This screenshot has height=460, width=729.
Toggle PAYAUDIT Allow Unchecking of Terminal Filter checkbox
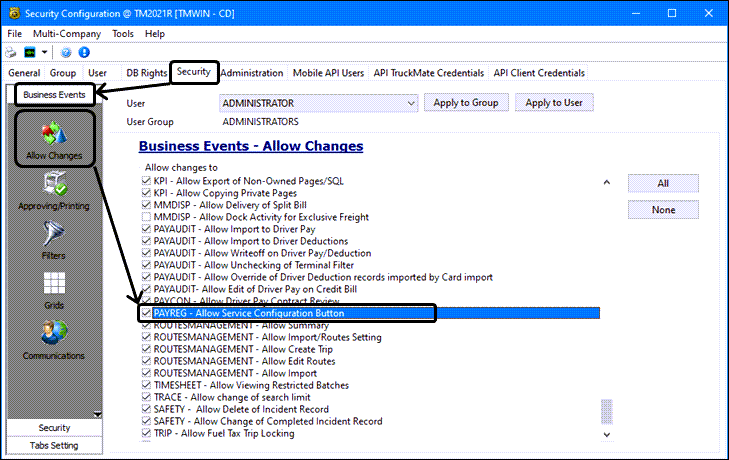146,265
